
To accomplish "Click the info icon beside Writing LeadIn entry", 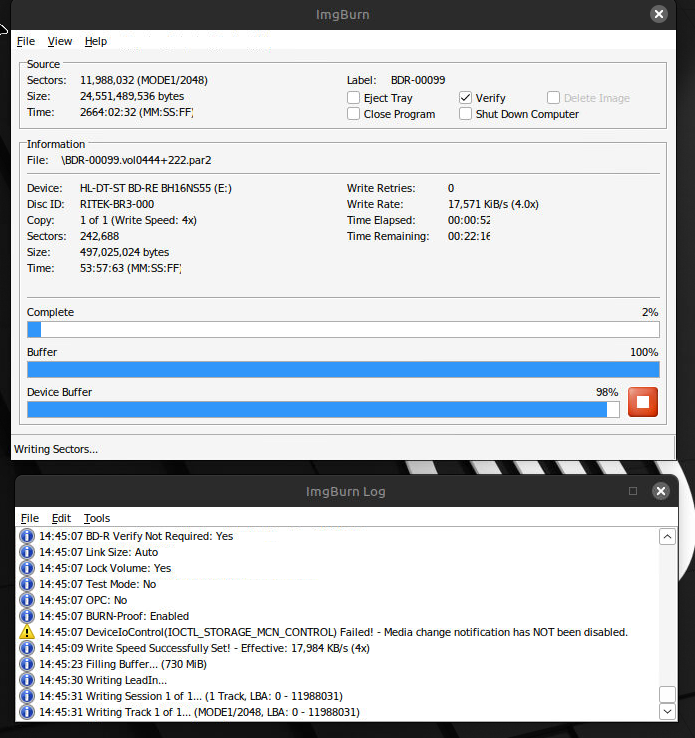I will click(27, 680).
